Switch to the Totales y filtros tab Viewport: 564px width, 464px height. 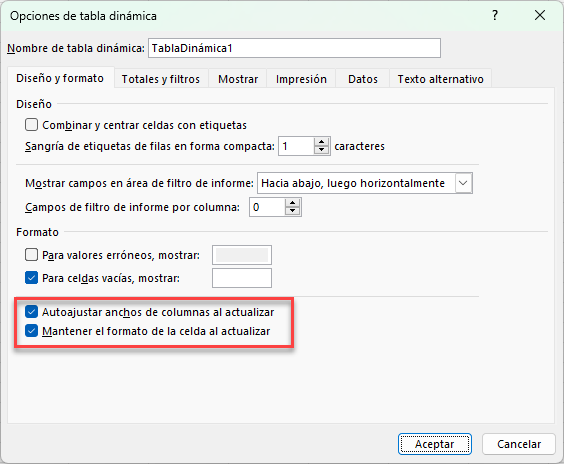161,79
